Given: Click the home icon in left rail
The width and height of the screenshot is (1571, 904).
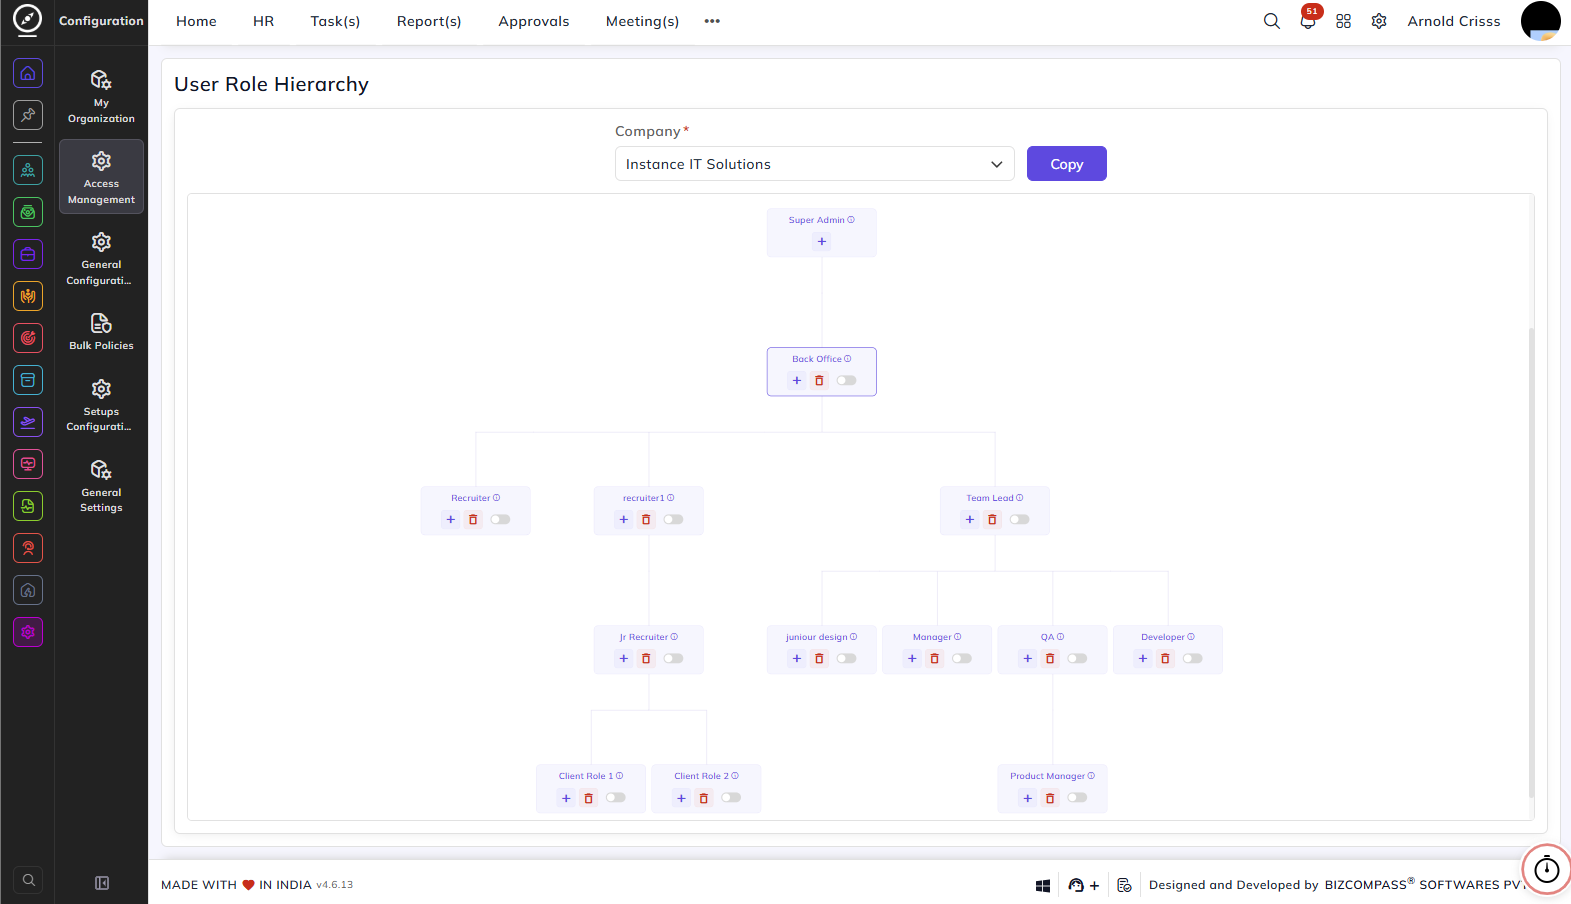Looking at the screenshot, I should click(28, 73).
